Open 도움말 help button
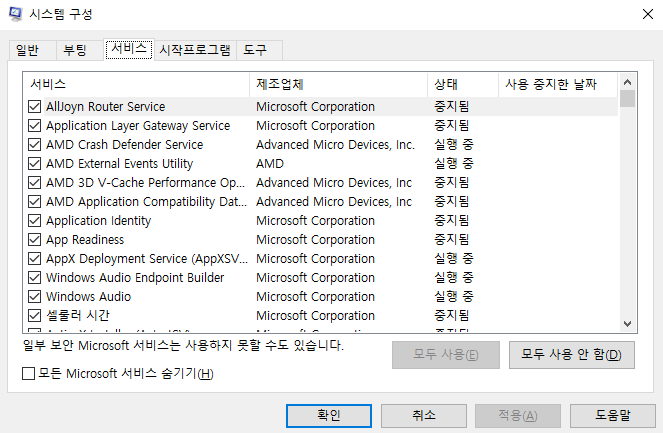 613,416
